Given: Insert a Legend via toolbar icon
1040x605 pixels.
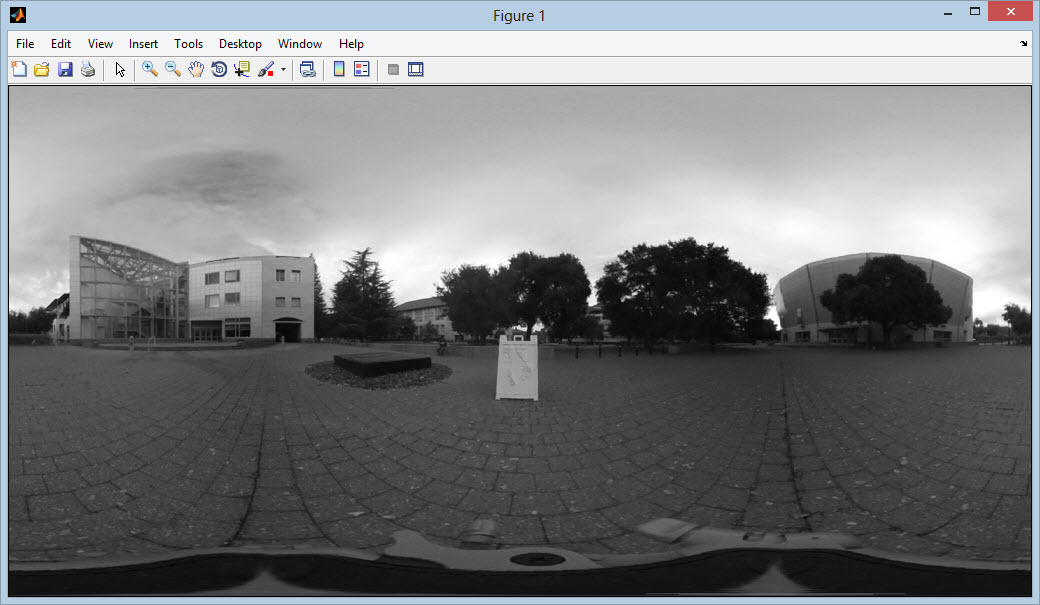Looking at the screenshot, I should pos(361,69).
